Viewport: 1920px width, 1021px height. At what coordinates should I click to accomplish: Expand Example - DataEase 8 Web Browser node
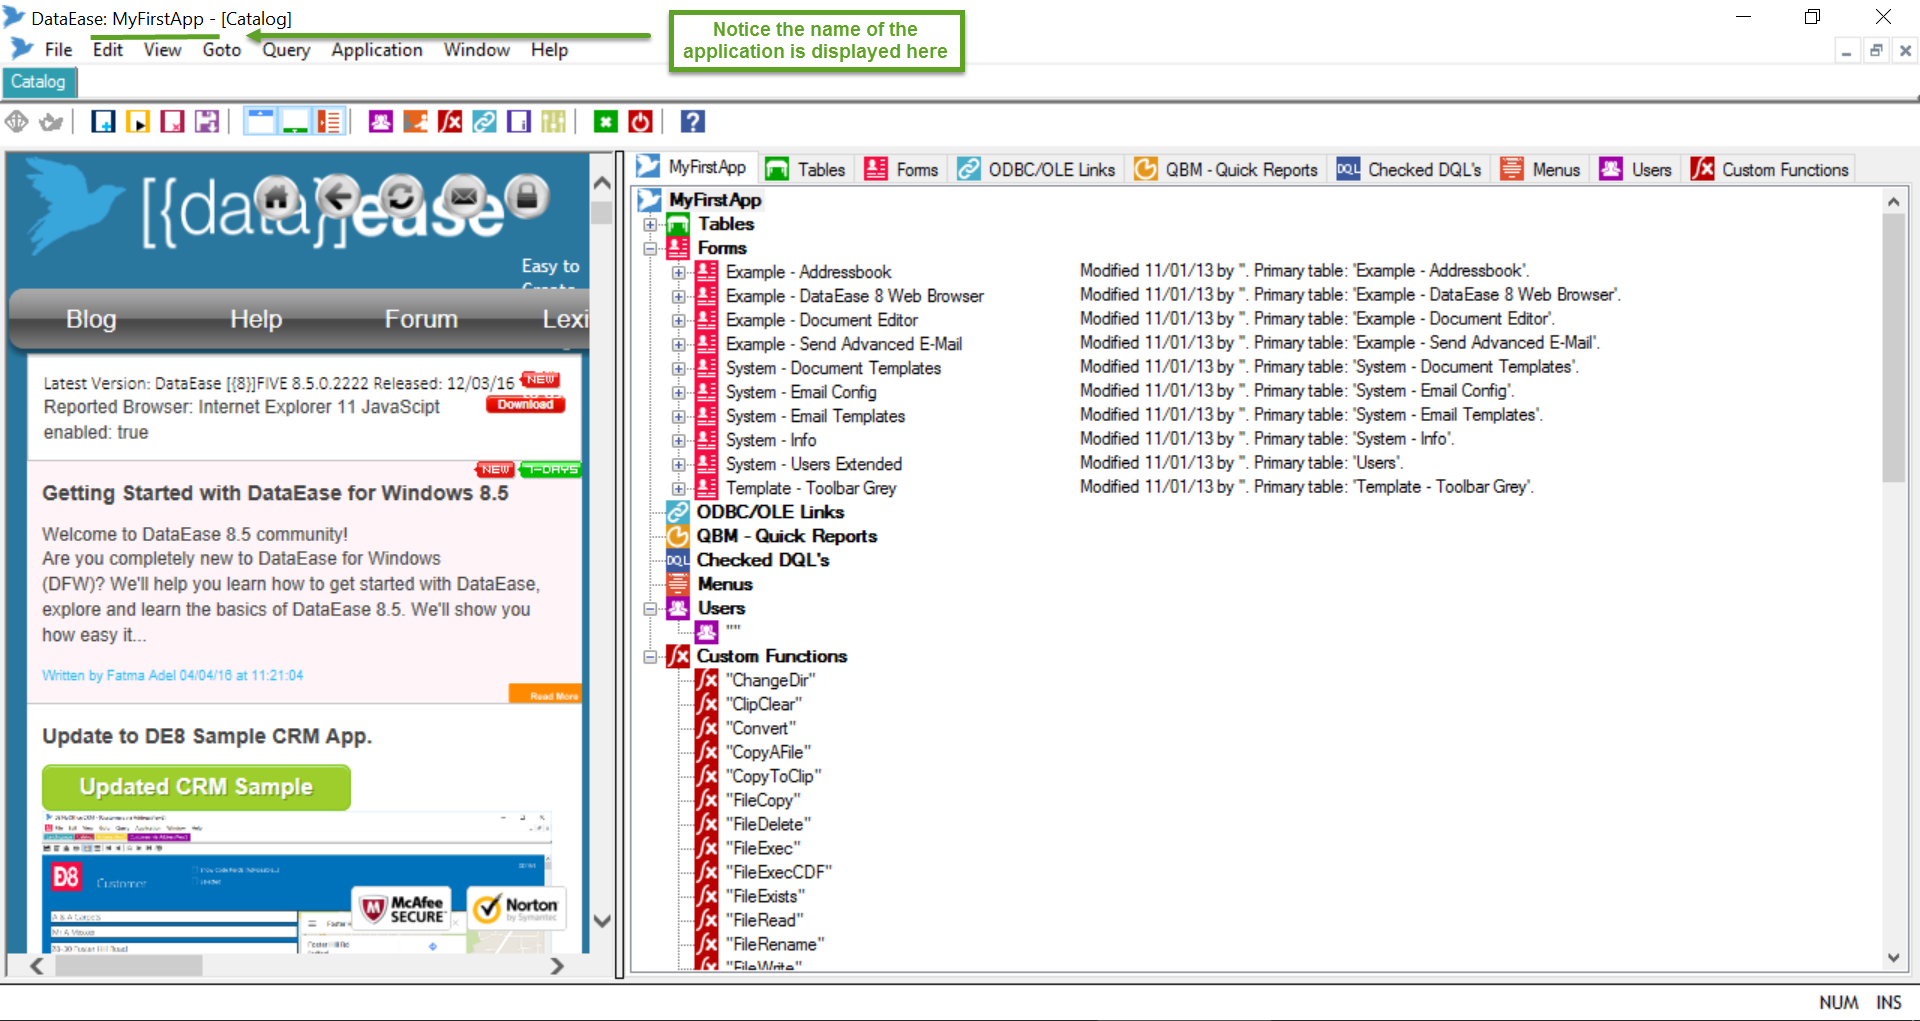678,296
